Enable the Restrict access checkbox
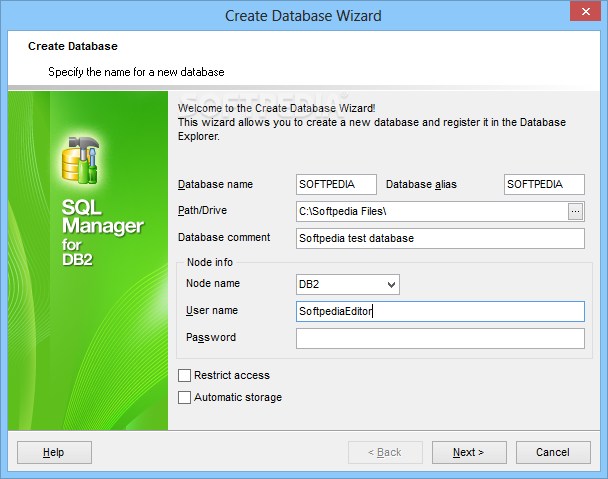 (184, 375)
